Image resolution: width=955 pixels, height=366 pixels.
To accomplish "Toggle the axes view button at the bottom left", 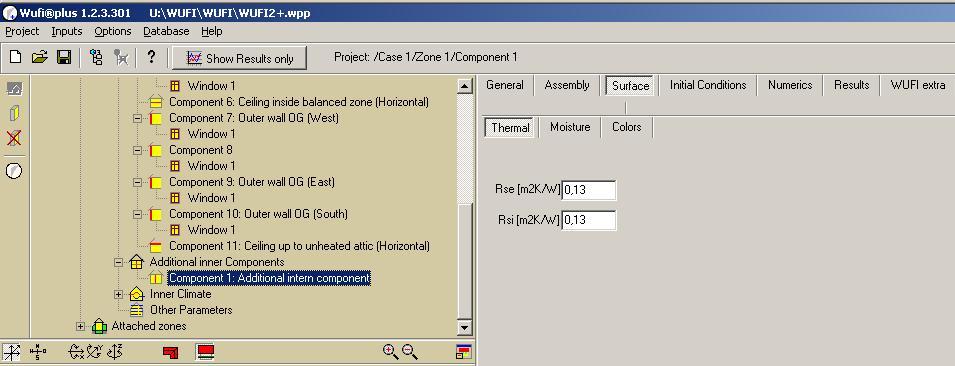I will [12, 352].
